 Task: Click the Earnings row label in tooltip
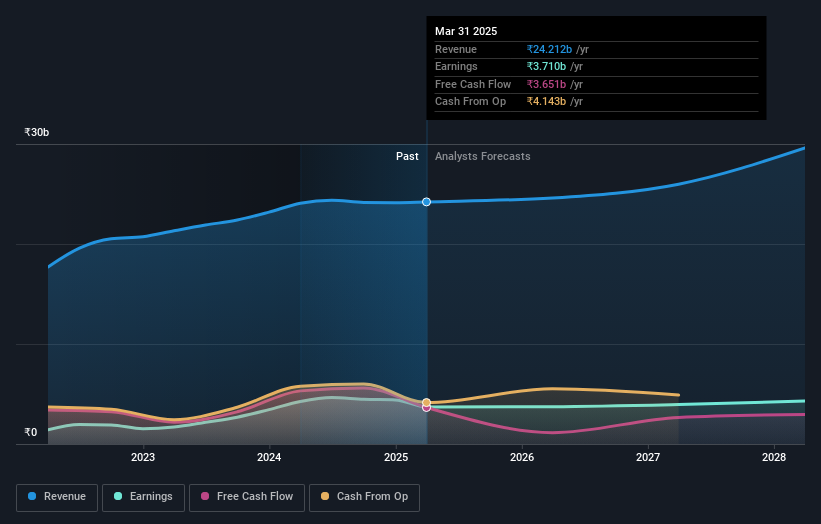456,66
